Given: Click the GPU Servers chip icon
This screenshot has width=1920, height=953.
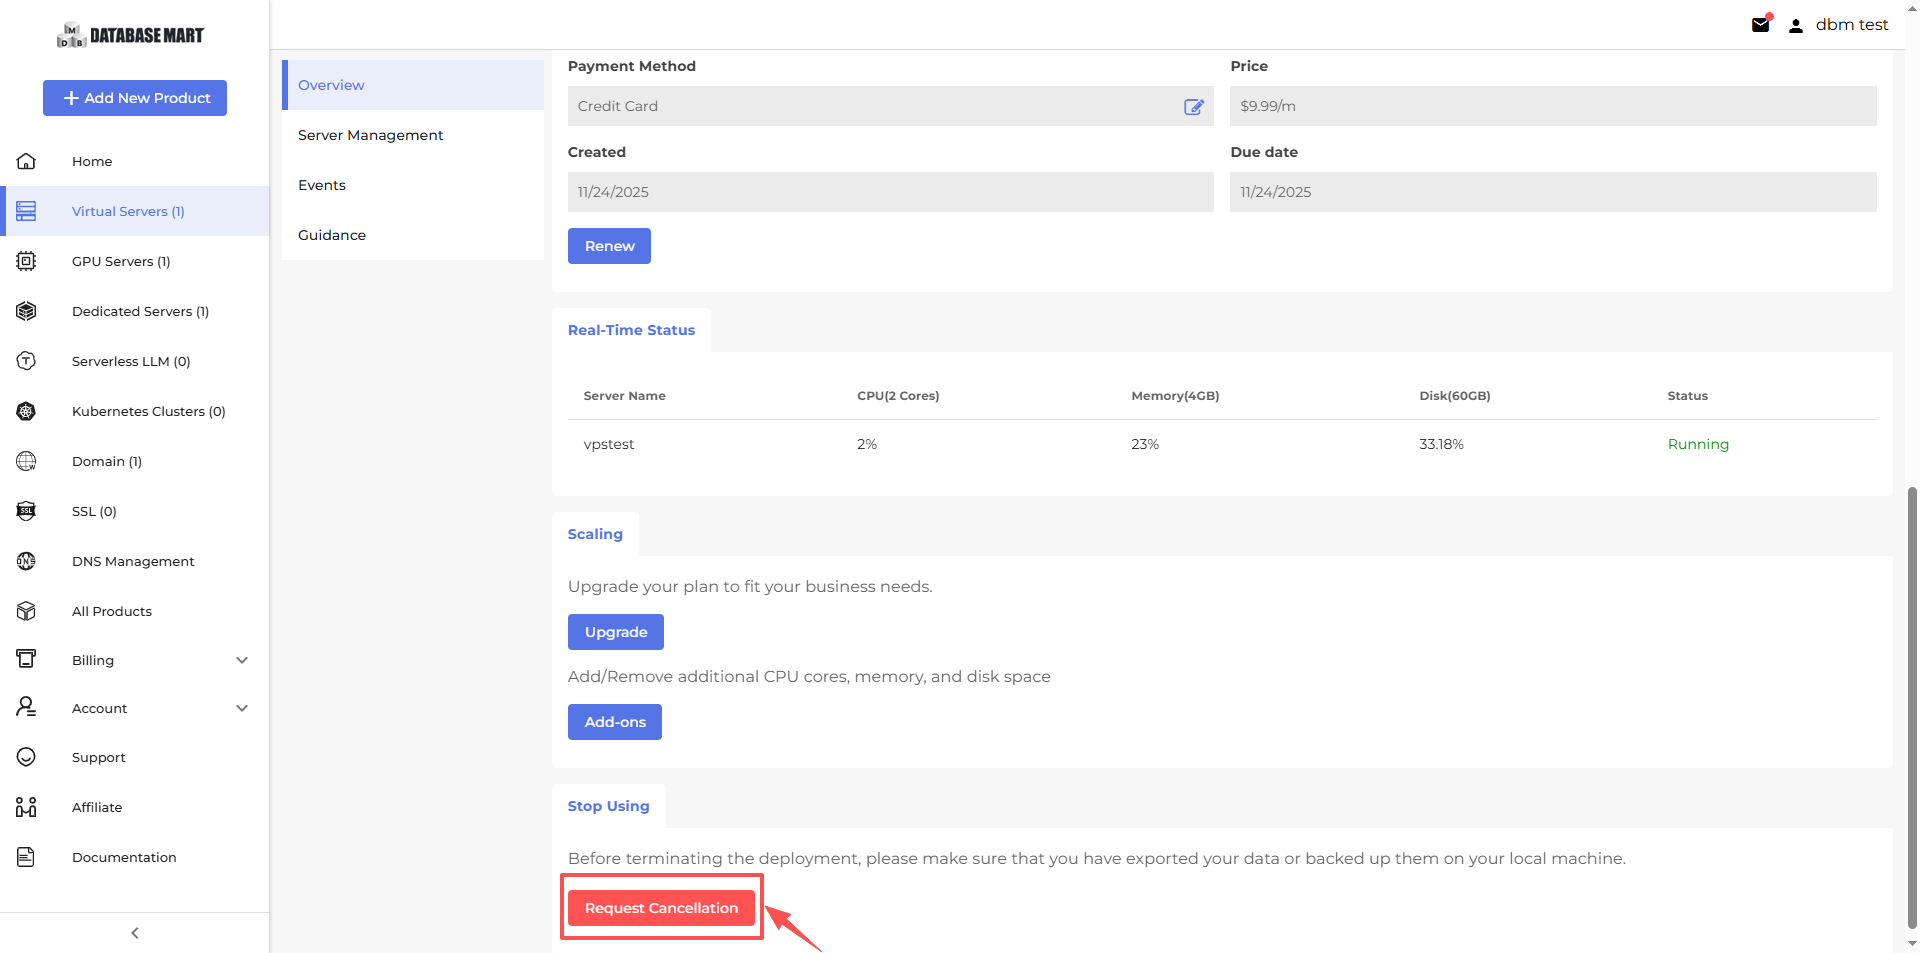Looking at the screenshot, I should click(x=26, y=261).
